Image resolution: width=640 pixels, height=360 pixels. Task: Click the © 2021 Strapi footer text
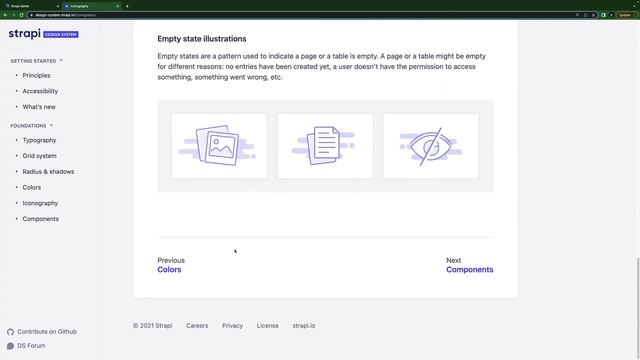[x=152, y=326]
